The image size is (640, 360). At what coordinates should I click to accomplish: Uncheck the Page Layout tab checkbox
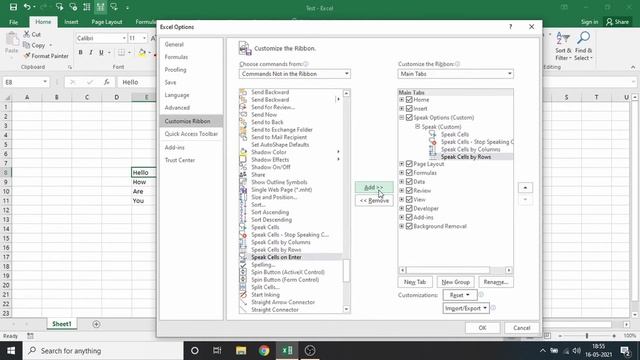click(409, 164)
